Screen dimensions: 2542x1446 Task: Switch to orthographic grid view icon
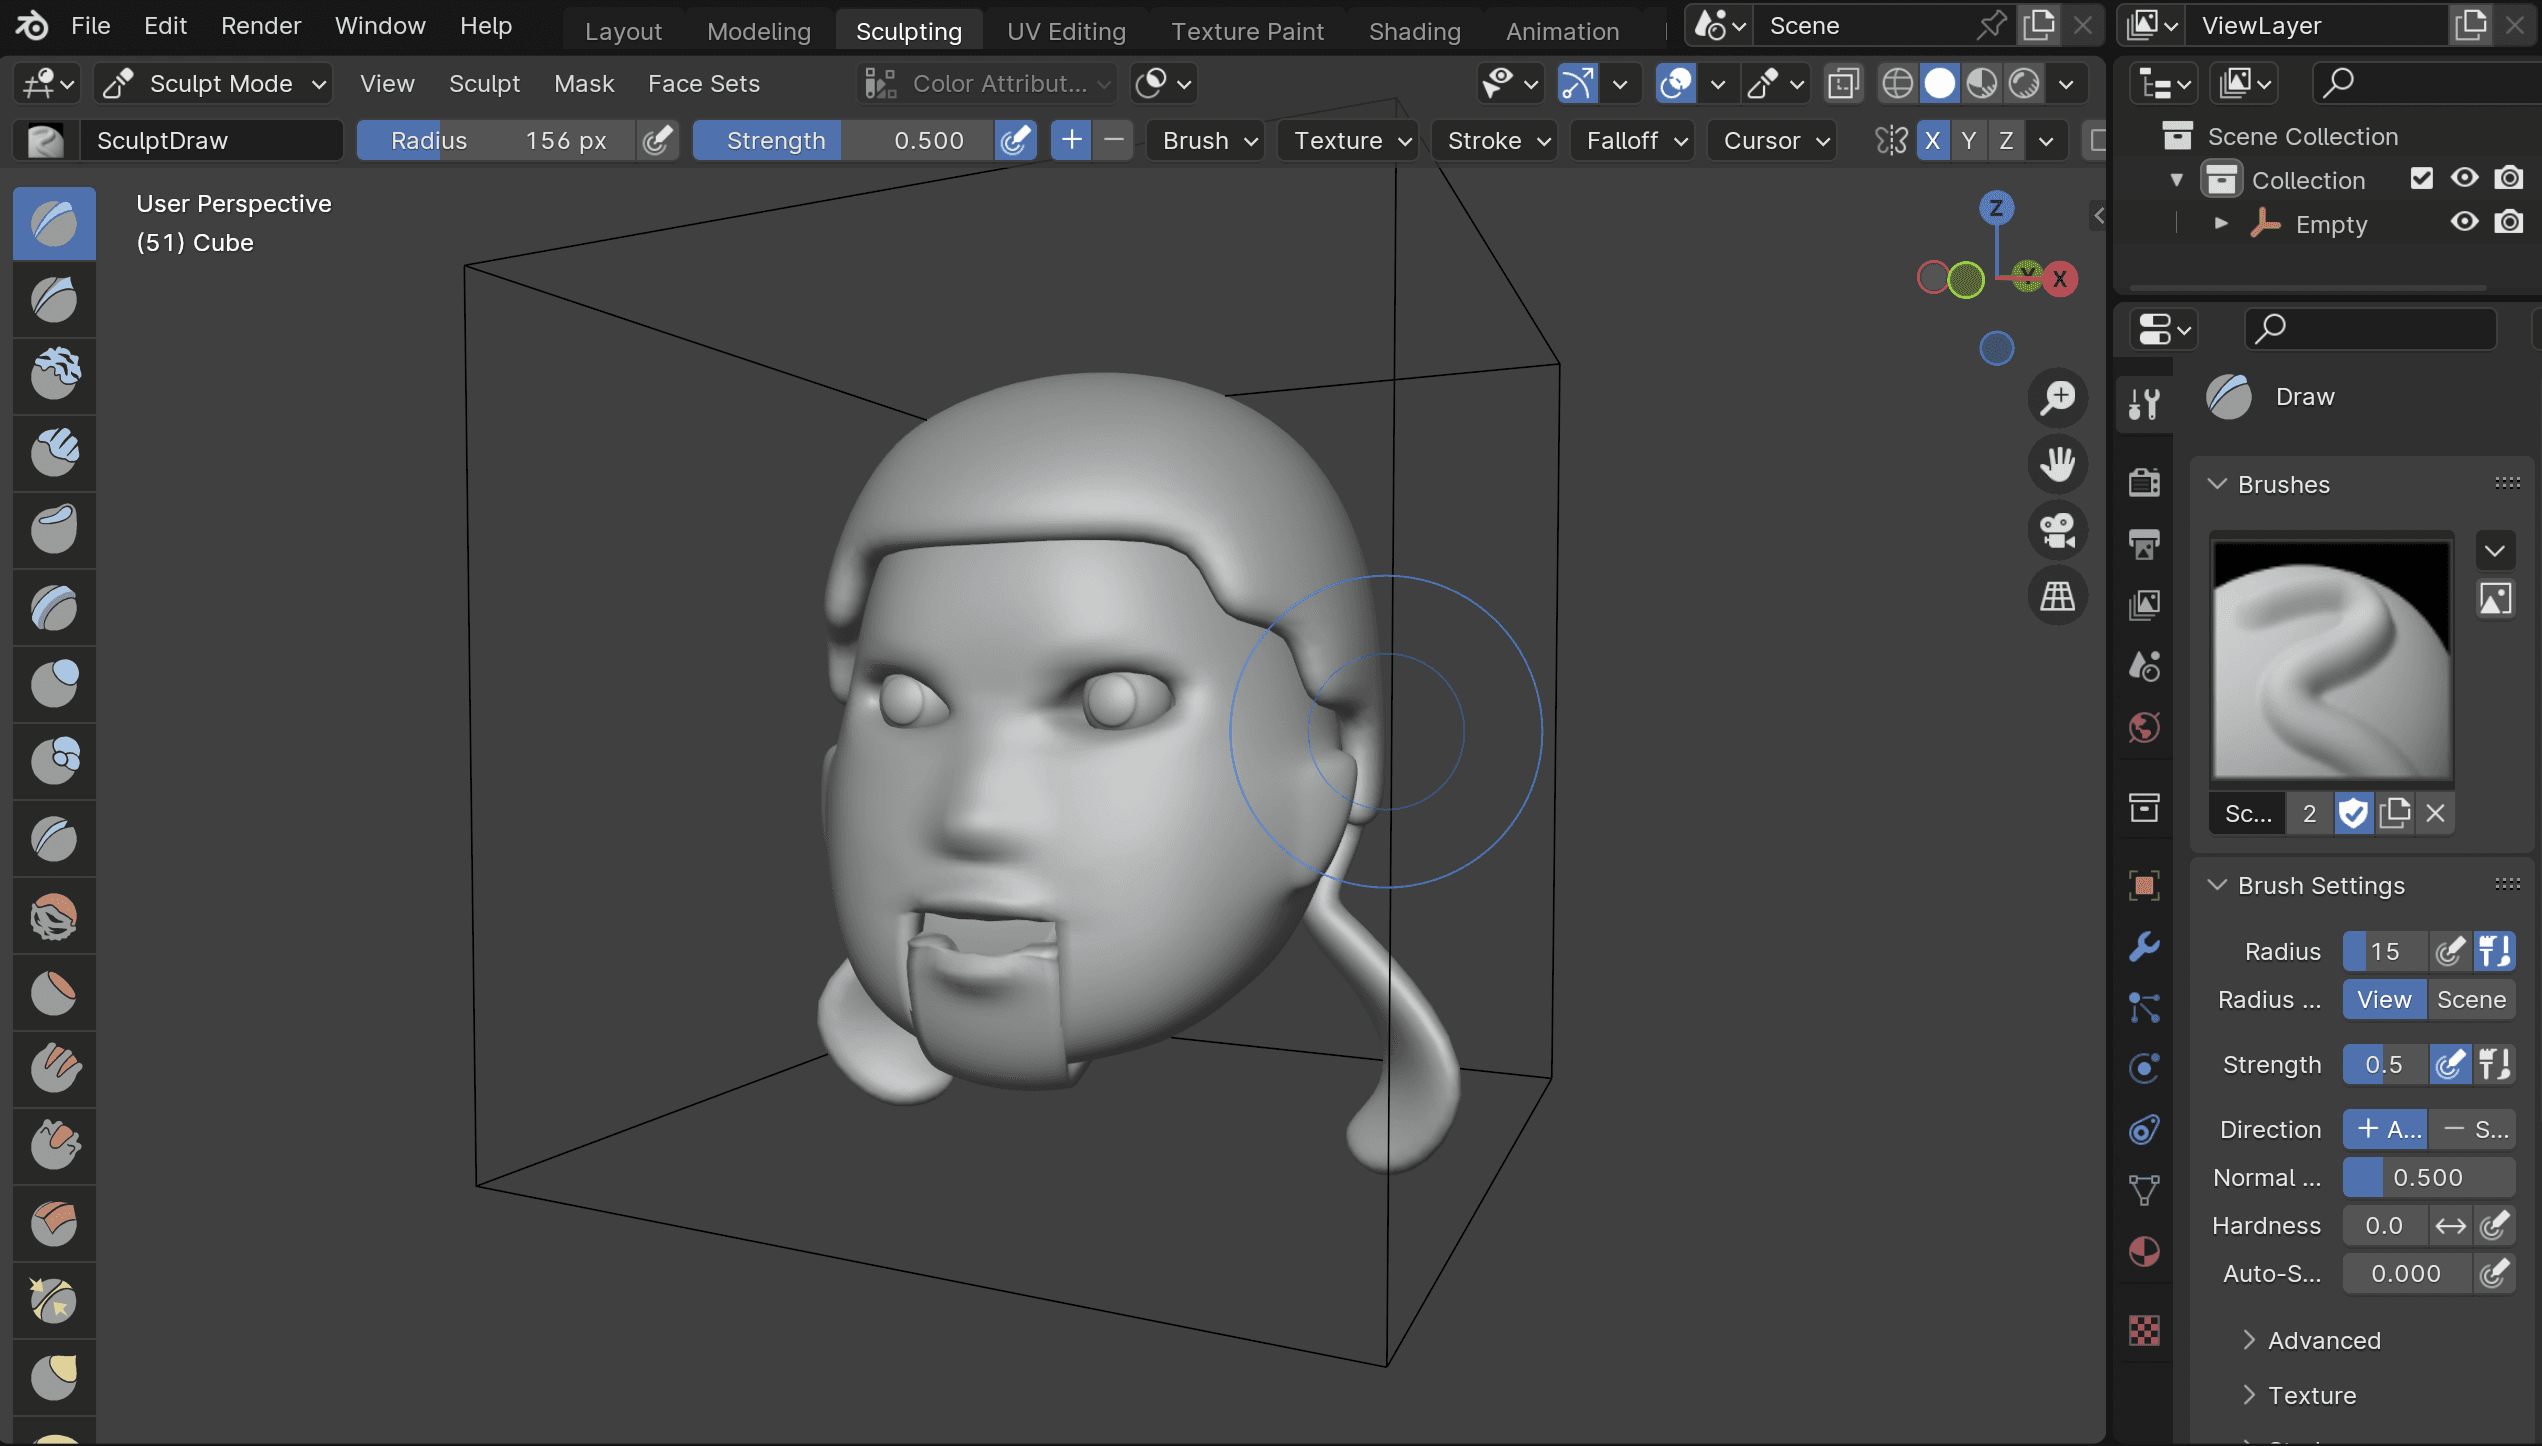2058,597
